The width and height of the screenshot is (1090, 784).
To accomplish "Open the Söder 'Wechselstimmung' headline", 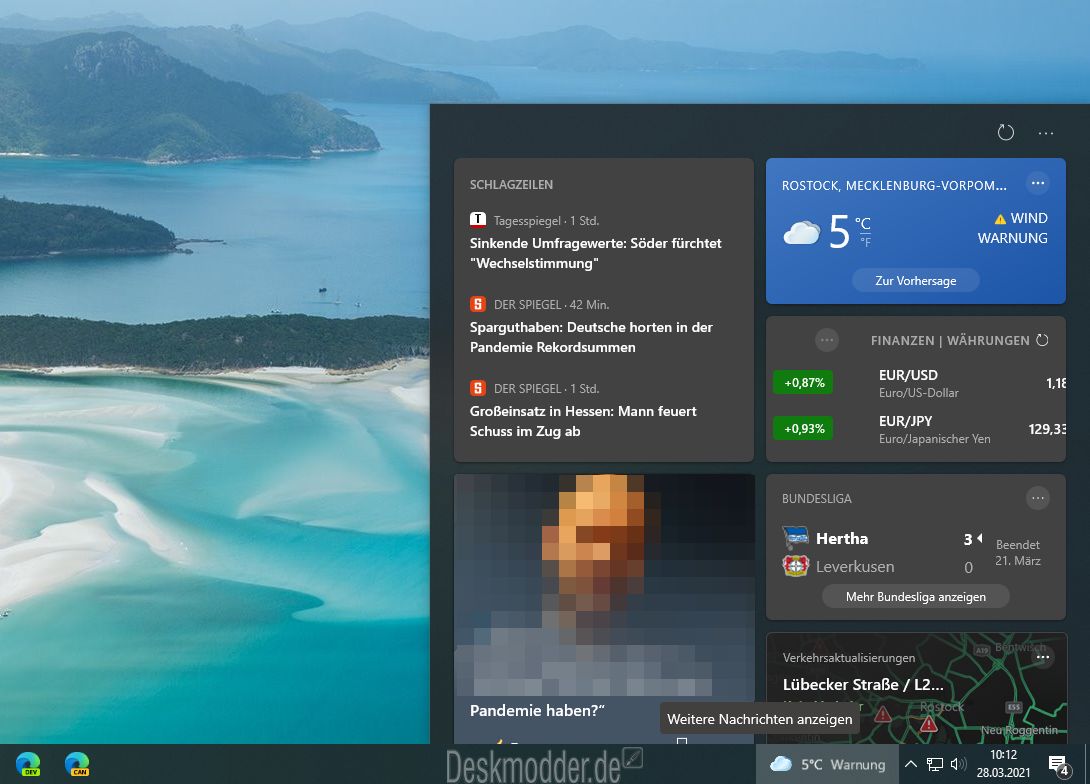I will [595, 253].
